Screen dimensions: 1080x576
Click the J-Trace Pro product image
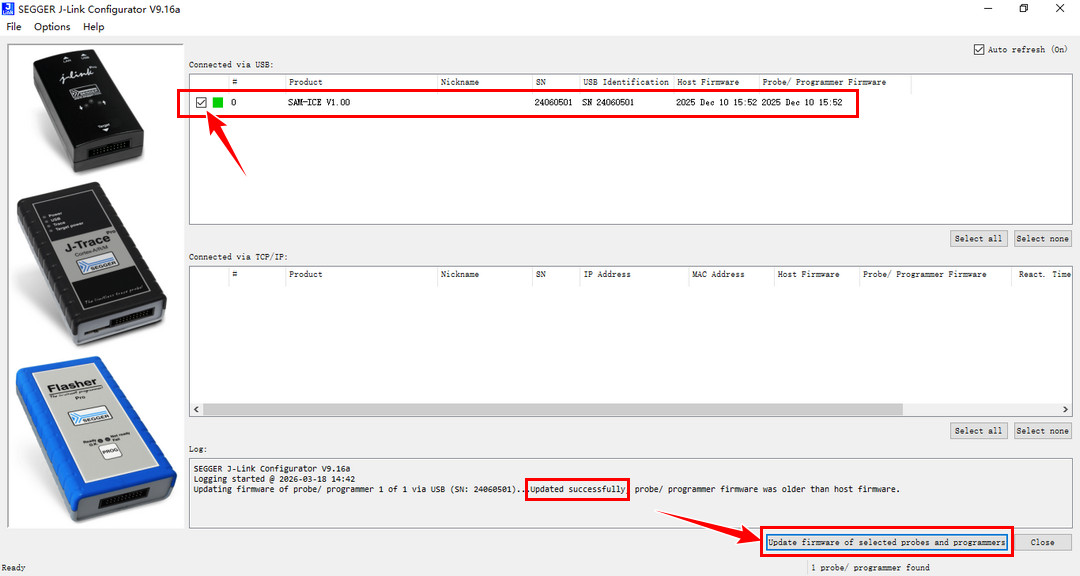point(91,264)
